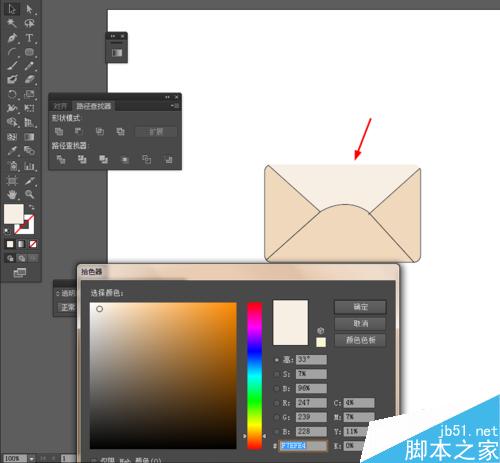Open the blend mode dropdown 正常
This screenshot has width=500, height=463.
68,307
